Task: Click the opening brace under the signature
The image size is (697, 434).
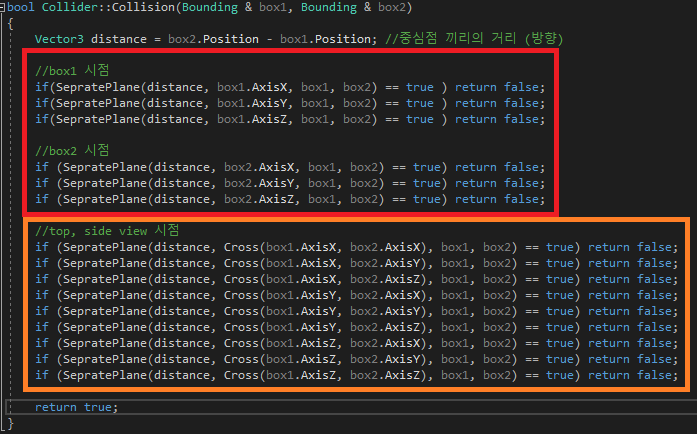Action: point(11,23)
